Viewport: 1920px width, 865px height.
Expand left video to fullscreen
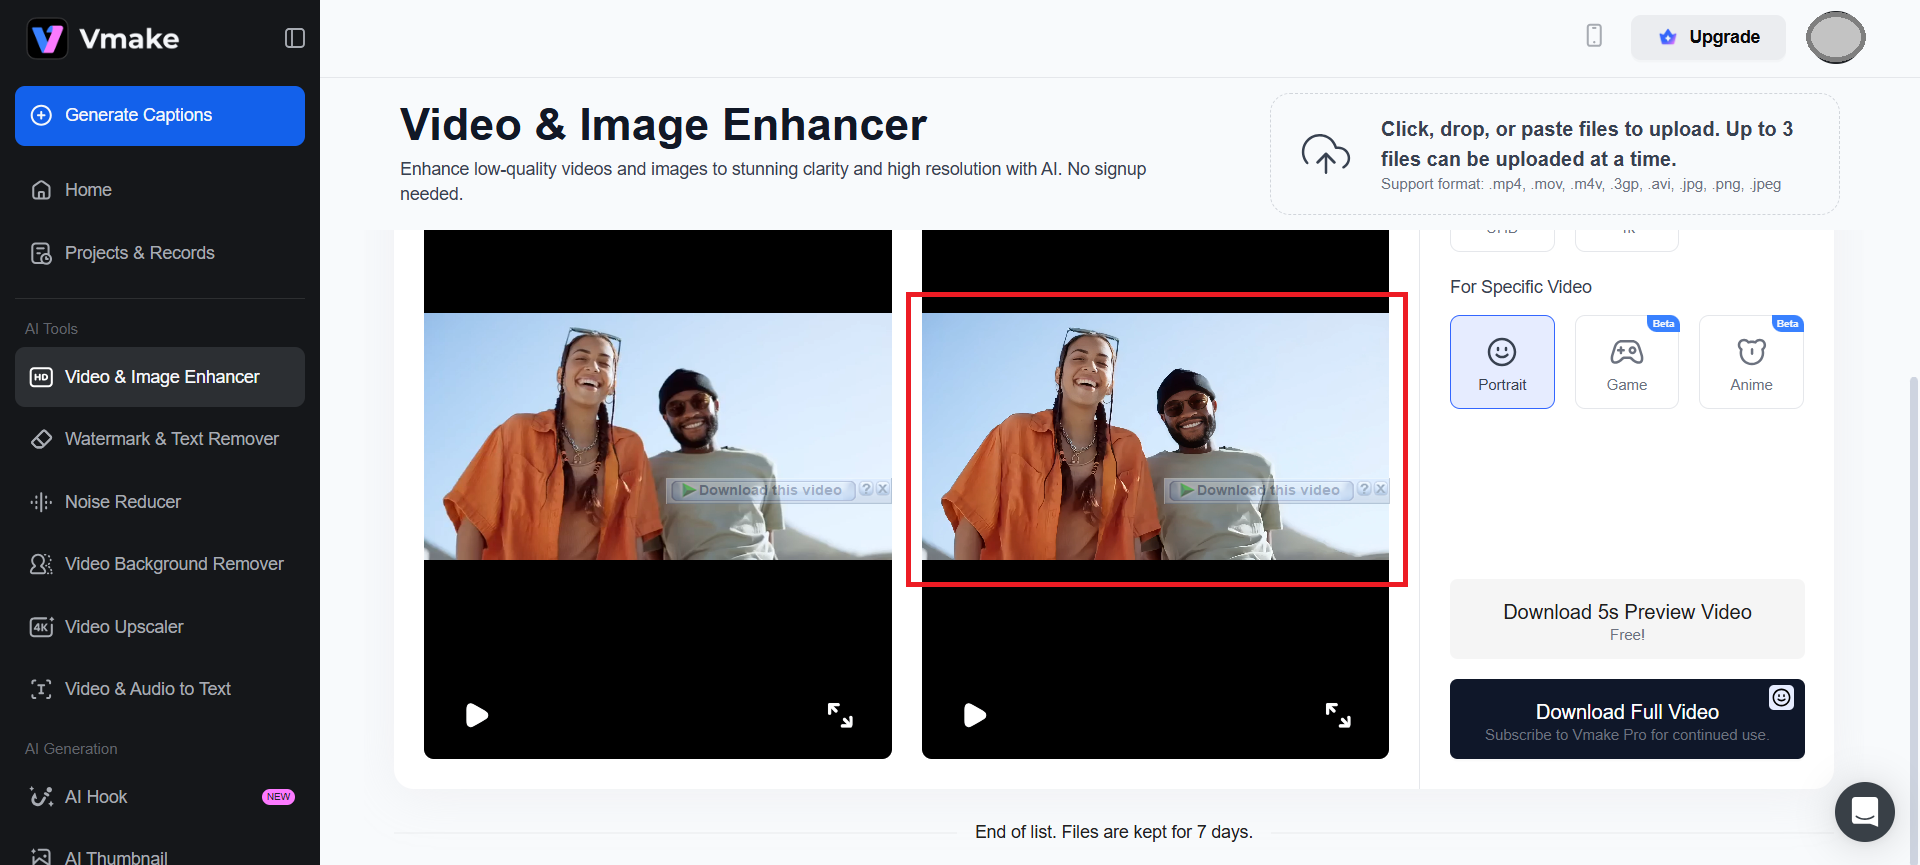click(x=840, y=715)
